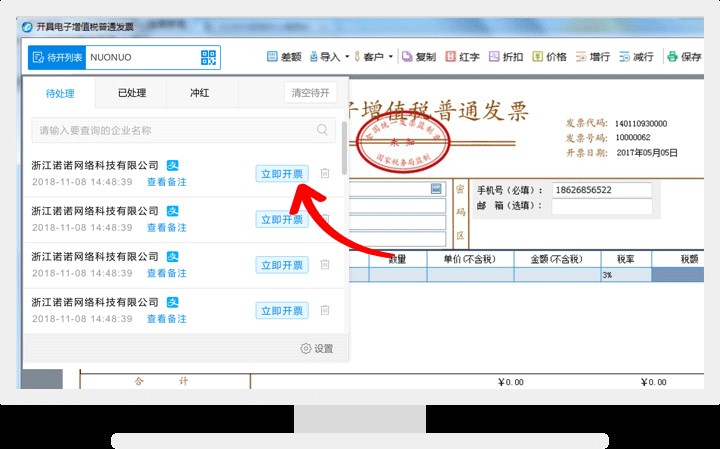This screenshot has width=720, height=449.
Task: Delete the fourth pending entry via trash icon
Action: point(325,310)
